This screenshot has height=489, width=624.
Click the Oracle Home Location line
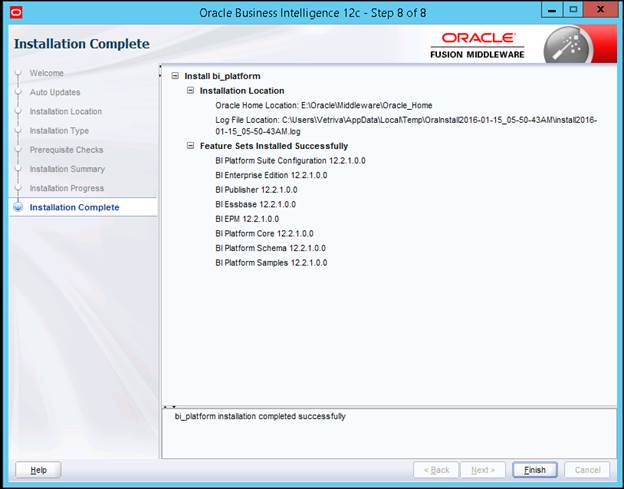(x=324, y=105)
